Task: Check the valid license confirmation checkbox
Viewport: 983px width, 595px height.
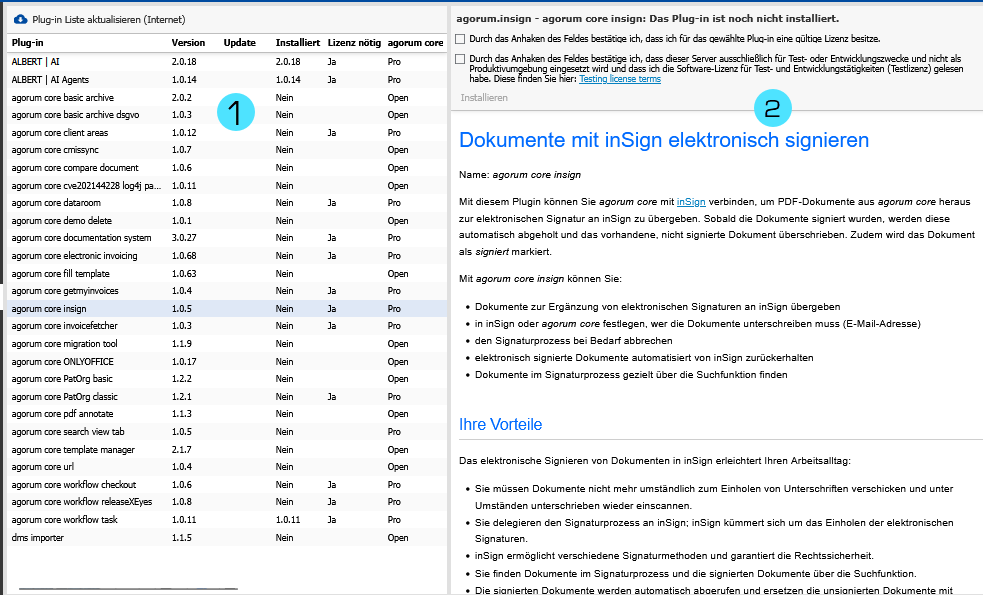Action: click(460, 39)
